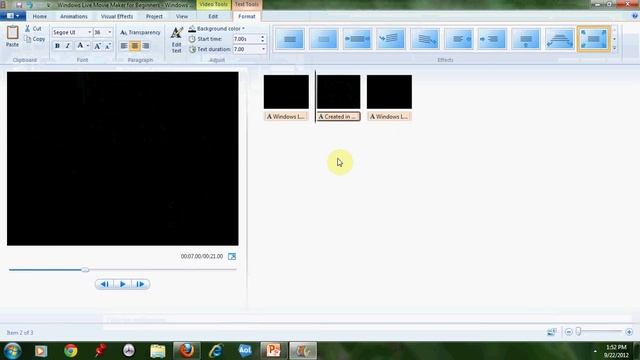Image resolution: width=640 pixels, height=360 pixels.
Task: Open PowerPoint from the taskbar
Action: (x=273, y=351)
